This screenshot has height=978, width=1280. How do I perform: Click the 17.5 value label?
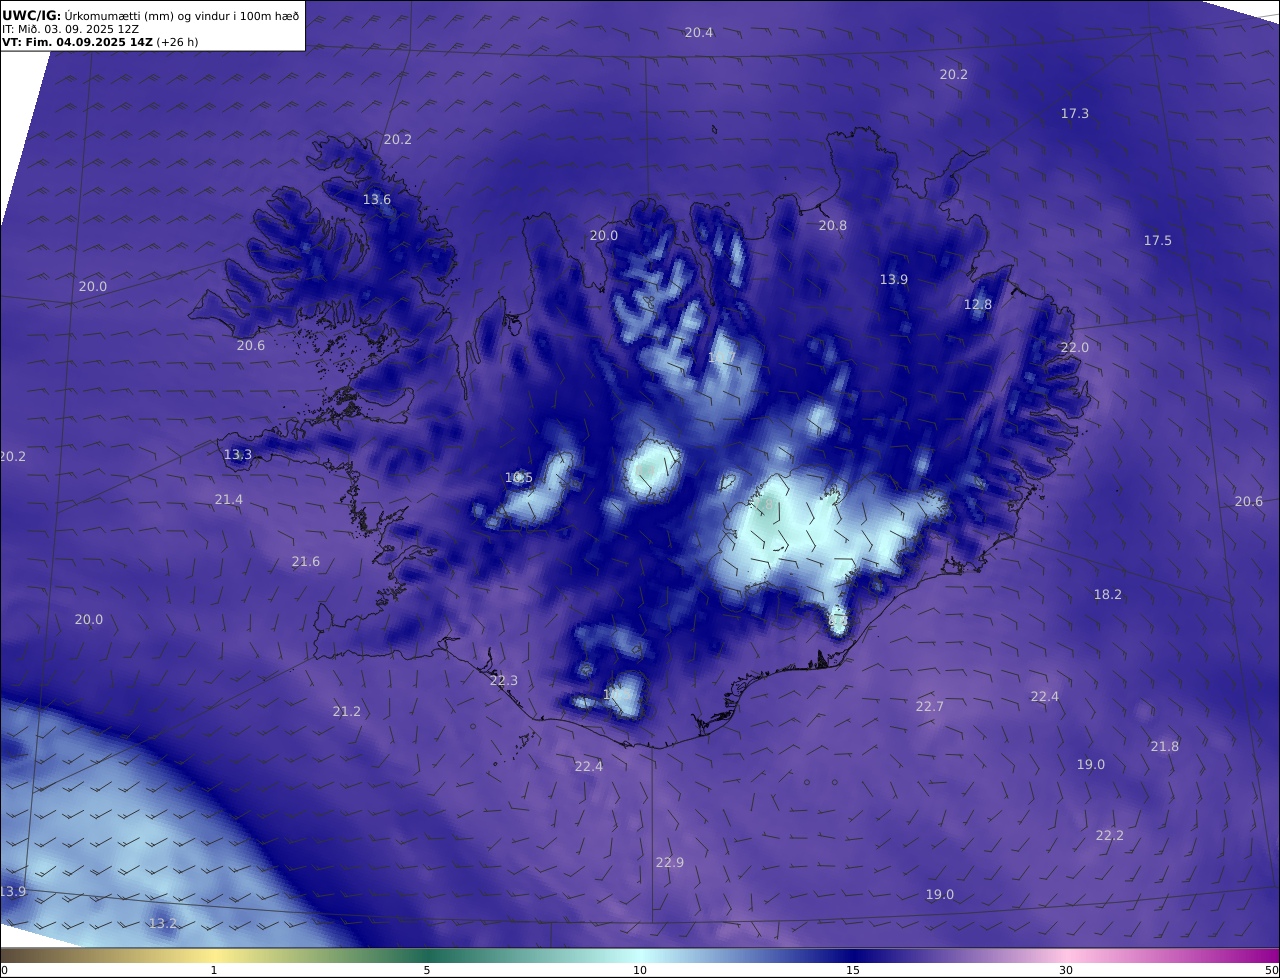tap(1158, 241)
